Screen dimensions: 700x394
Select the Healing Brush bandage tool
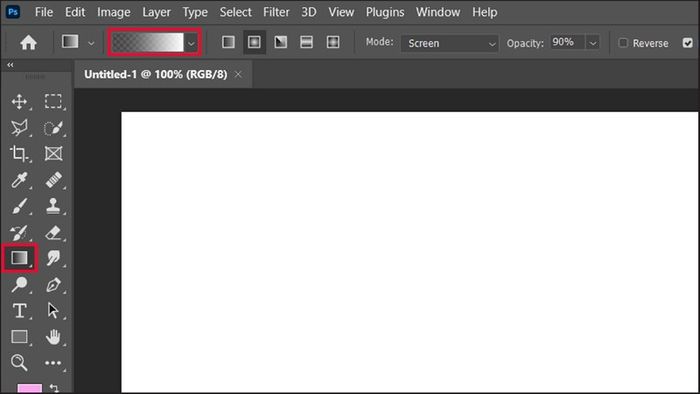(x=53, y=180)
